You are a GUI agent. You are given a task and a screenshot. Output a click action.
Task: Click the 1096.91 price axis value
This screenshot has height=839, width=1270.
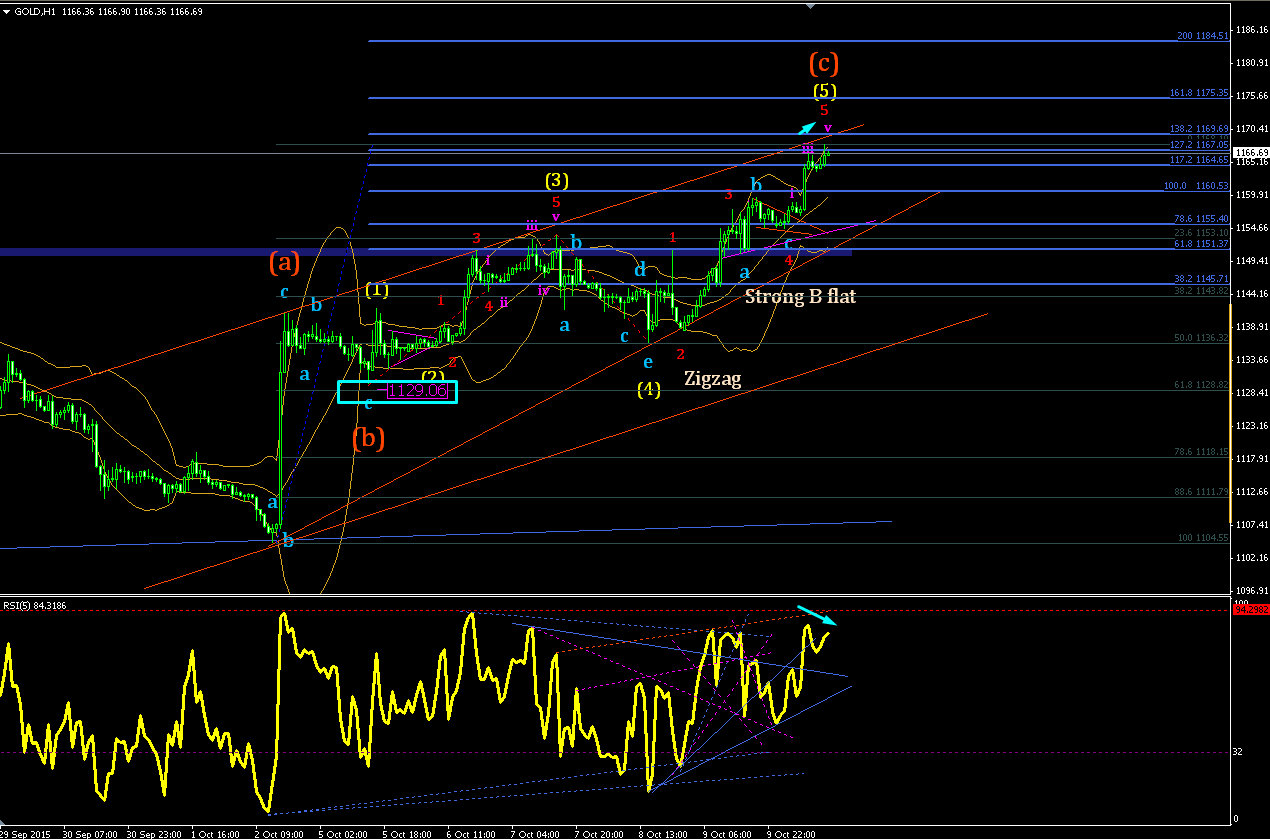coord(1252,590)
